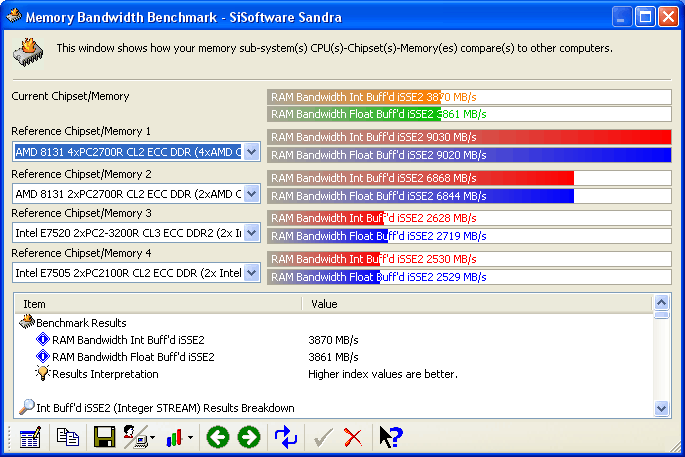The image size is (685, 457).
Task: Click the blue diamond icon for Int Buff'd
Action: [43, 339]
